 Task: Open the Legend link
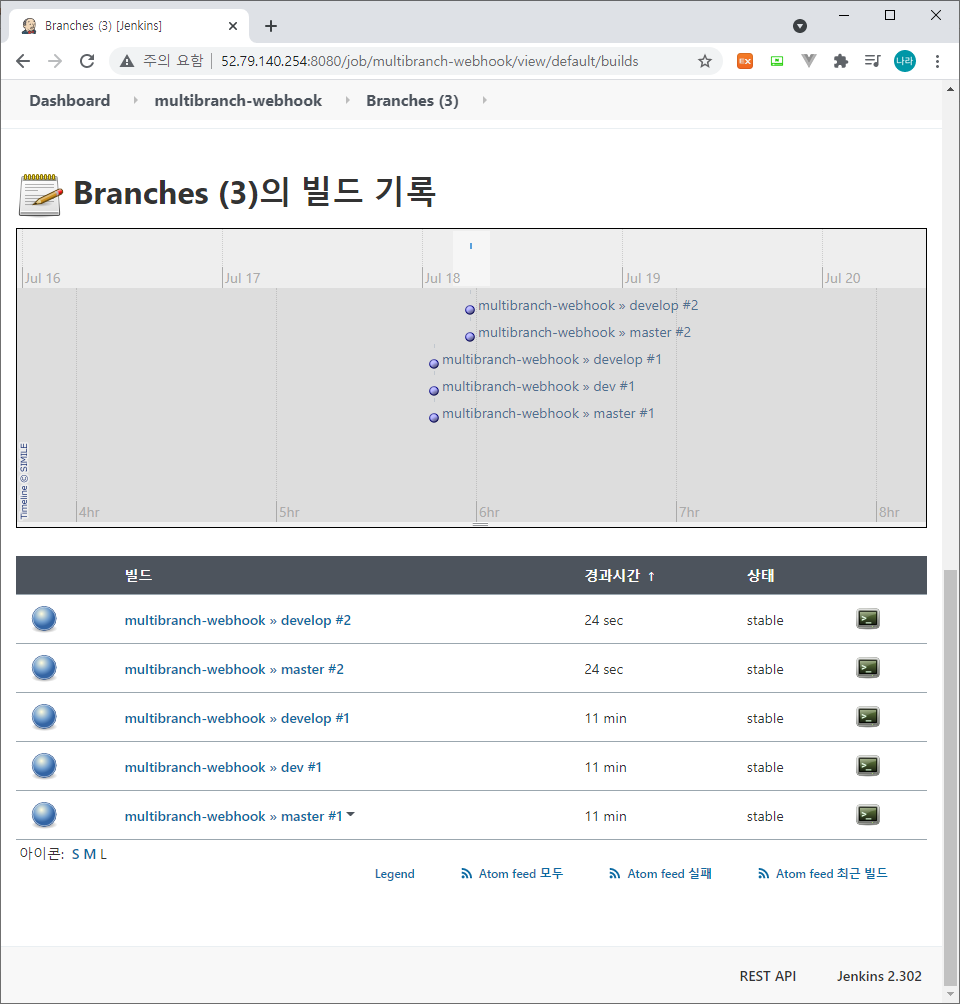tap(395, 874)
